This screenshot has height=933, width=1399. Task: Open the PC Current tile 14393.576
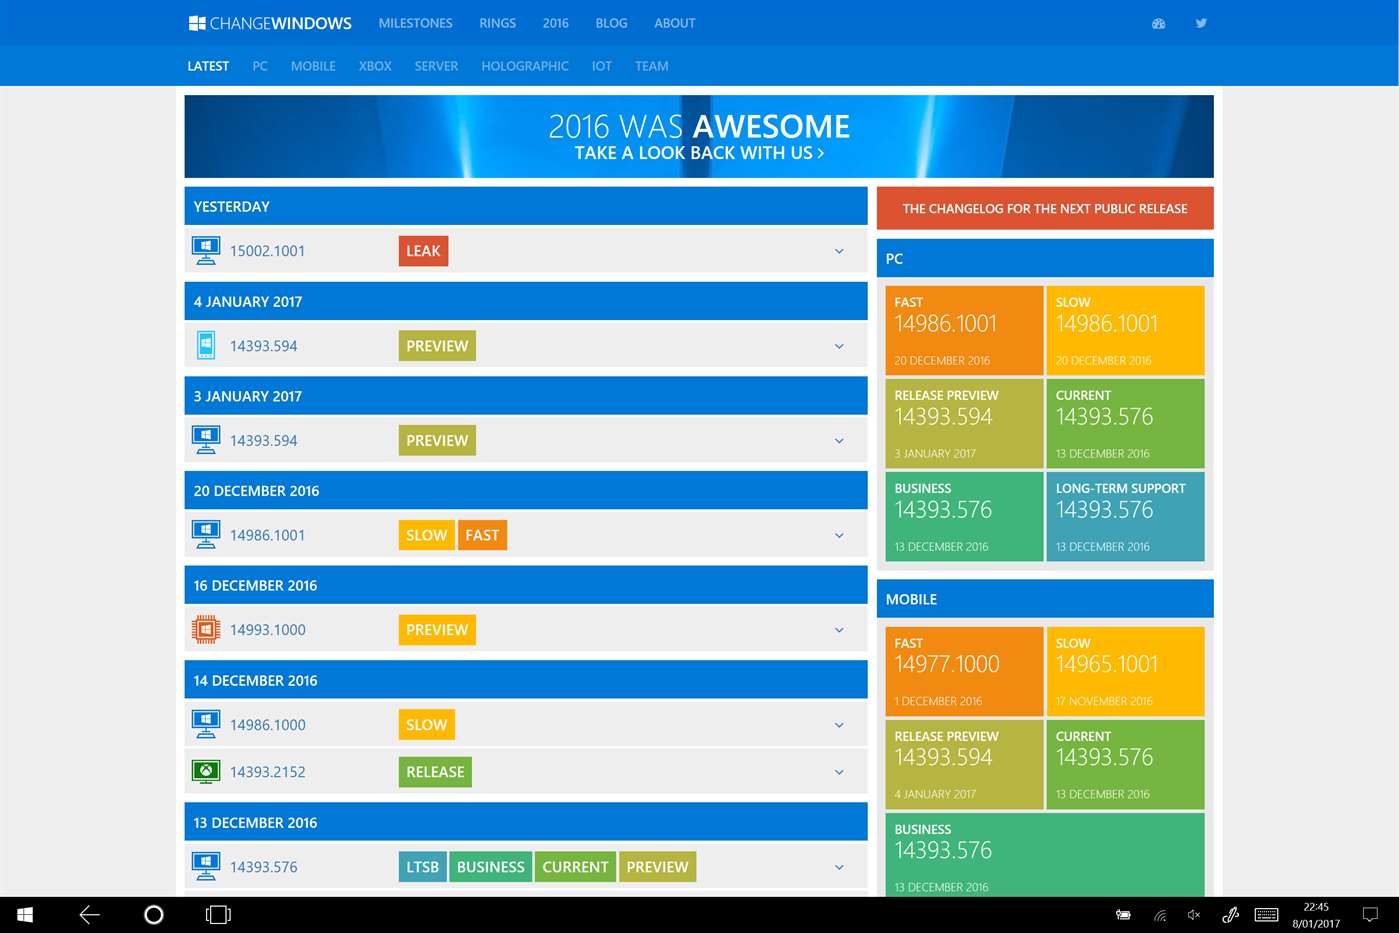1125,423
